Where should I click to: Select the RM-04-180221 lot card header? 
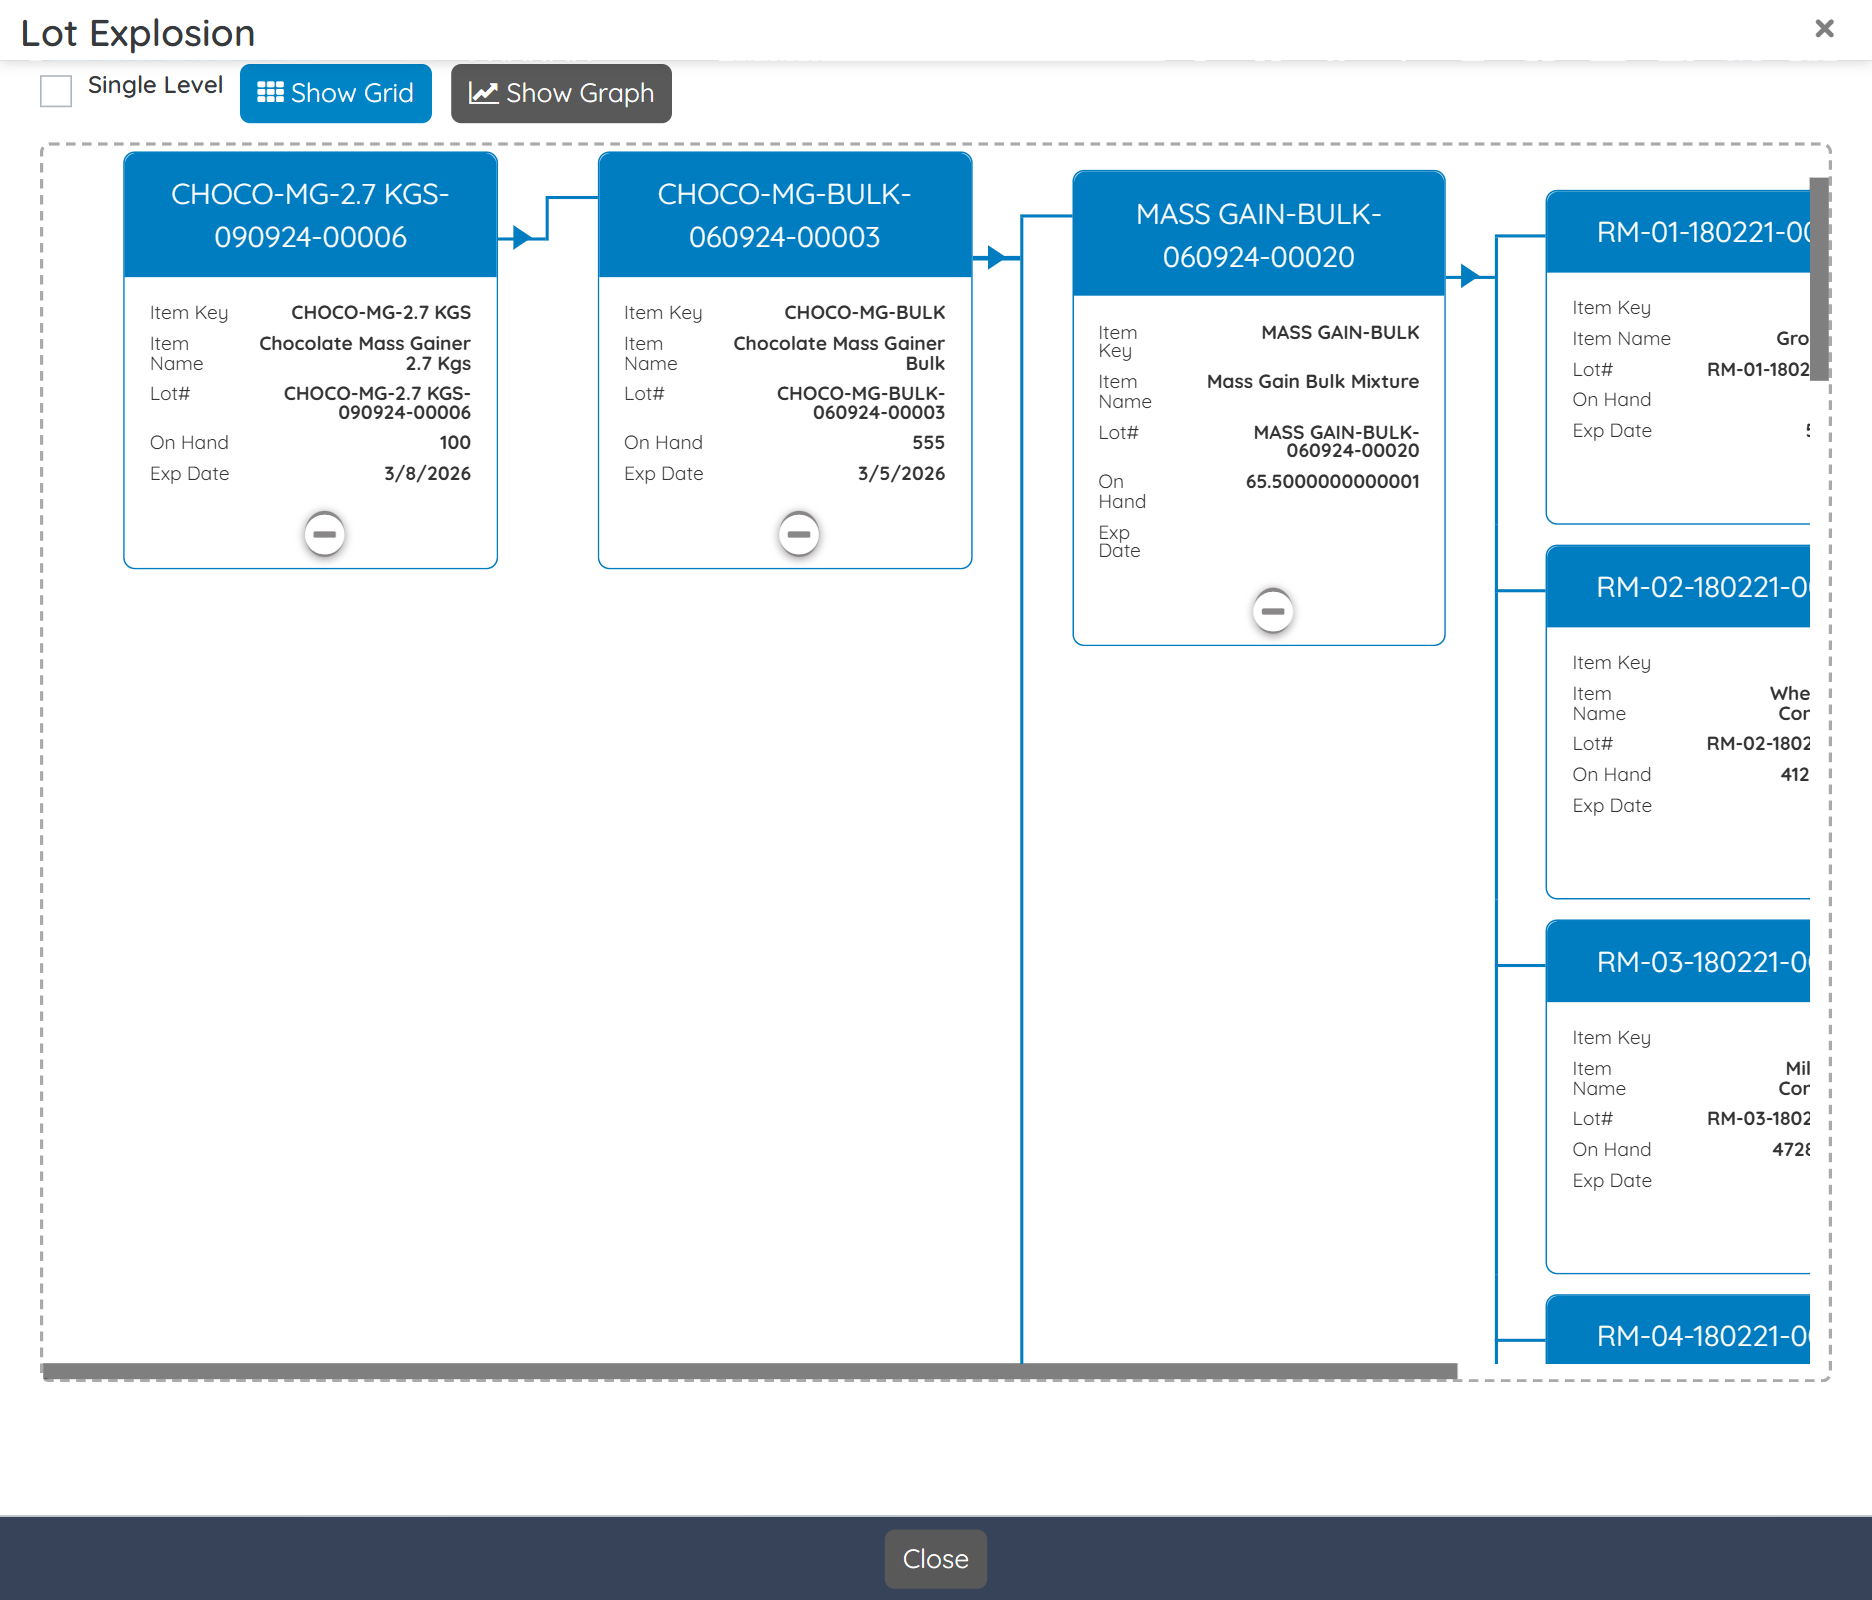(x=1700, y=1336)
